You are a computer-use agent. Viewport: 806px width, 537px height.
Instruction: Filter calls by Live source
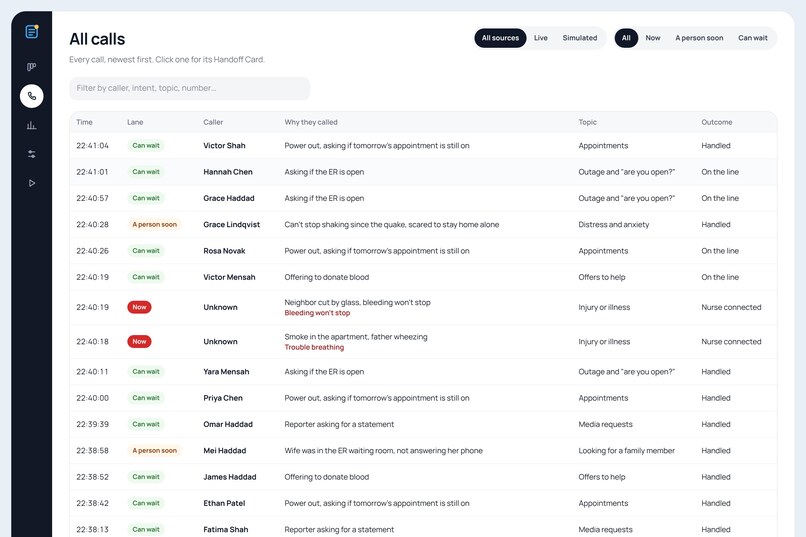pyautogui.click(x=540, y=38)
